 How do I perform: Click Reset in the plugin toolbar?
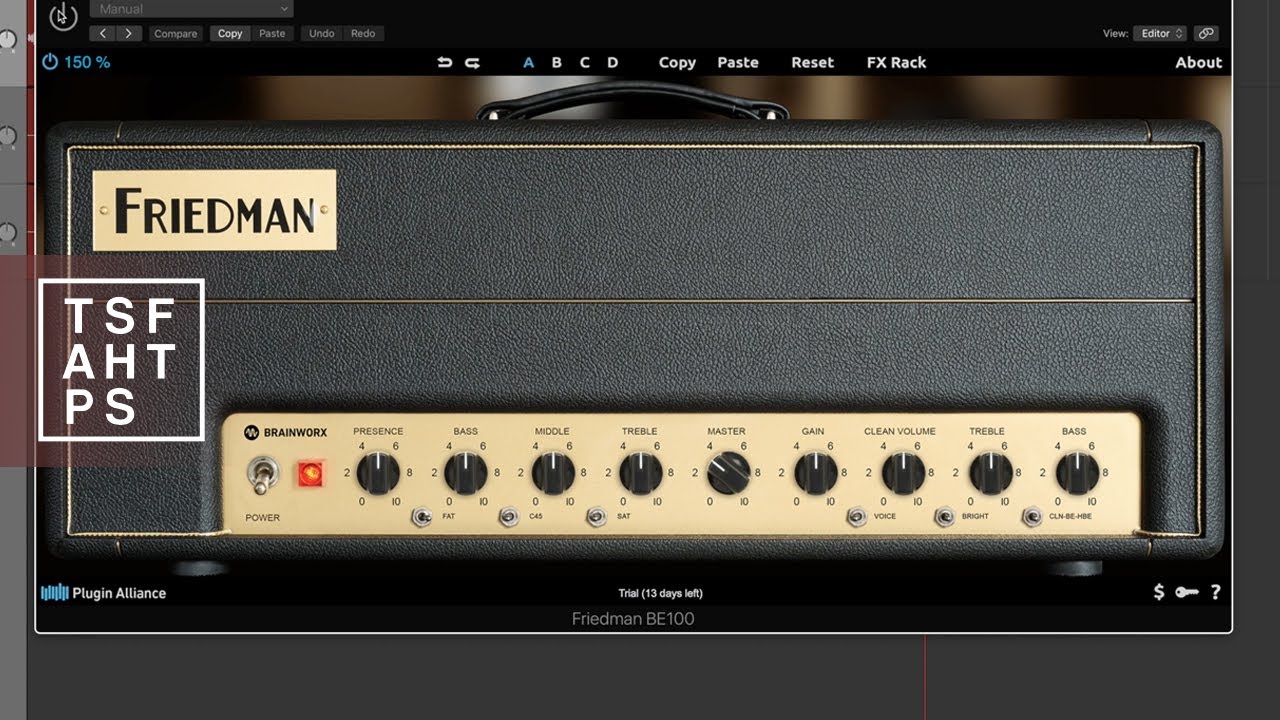[812, 62]
